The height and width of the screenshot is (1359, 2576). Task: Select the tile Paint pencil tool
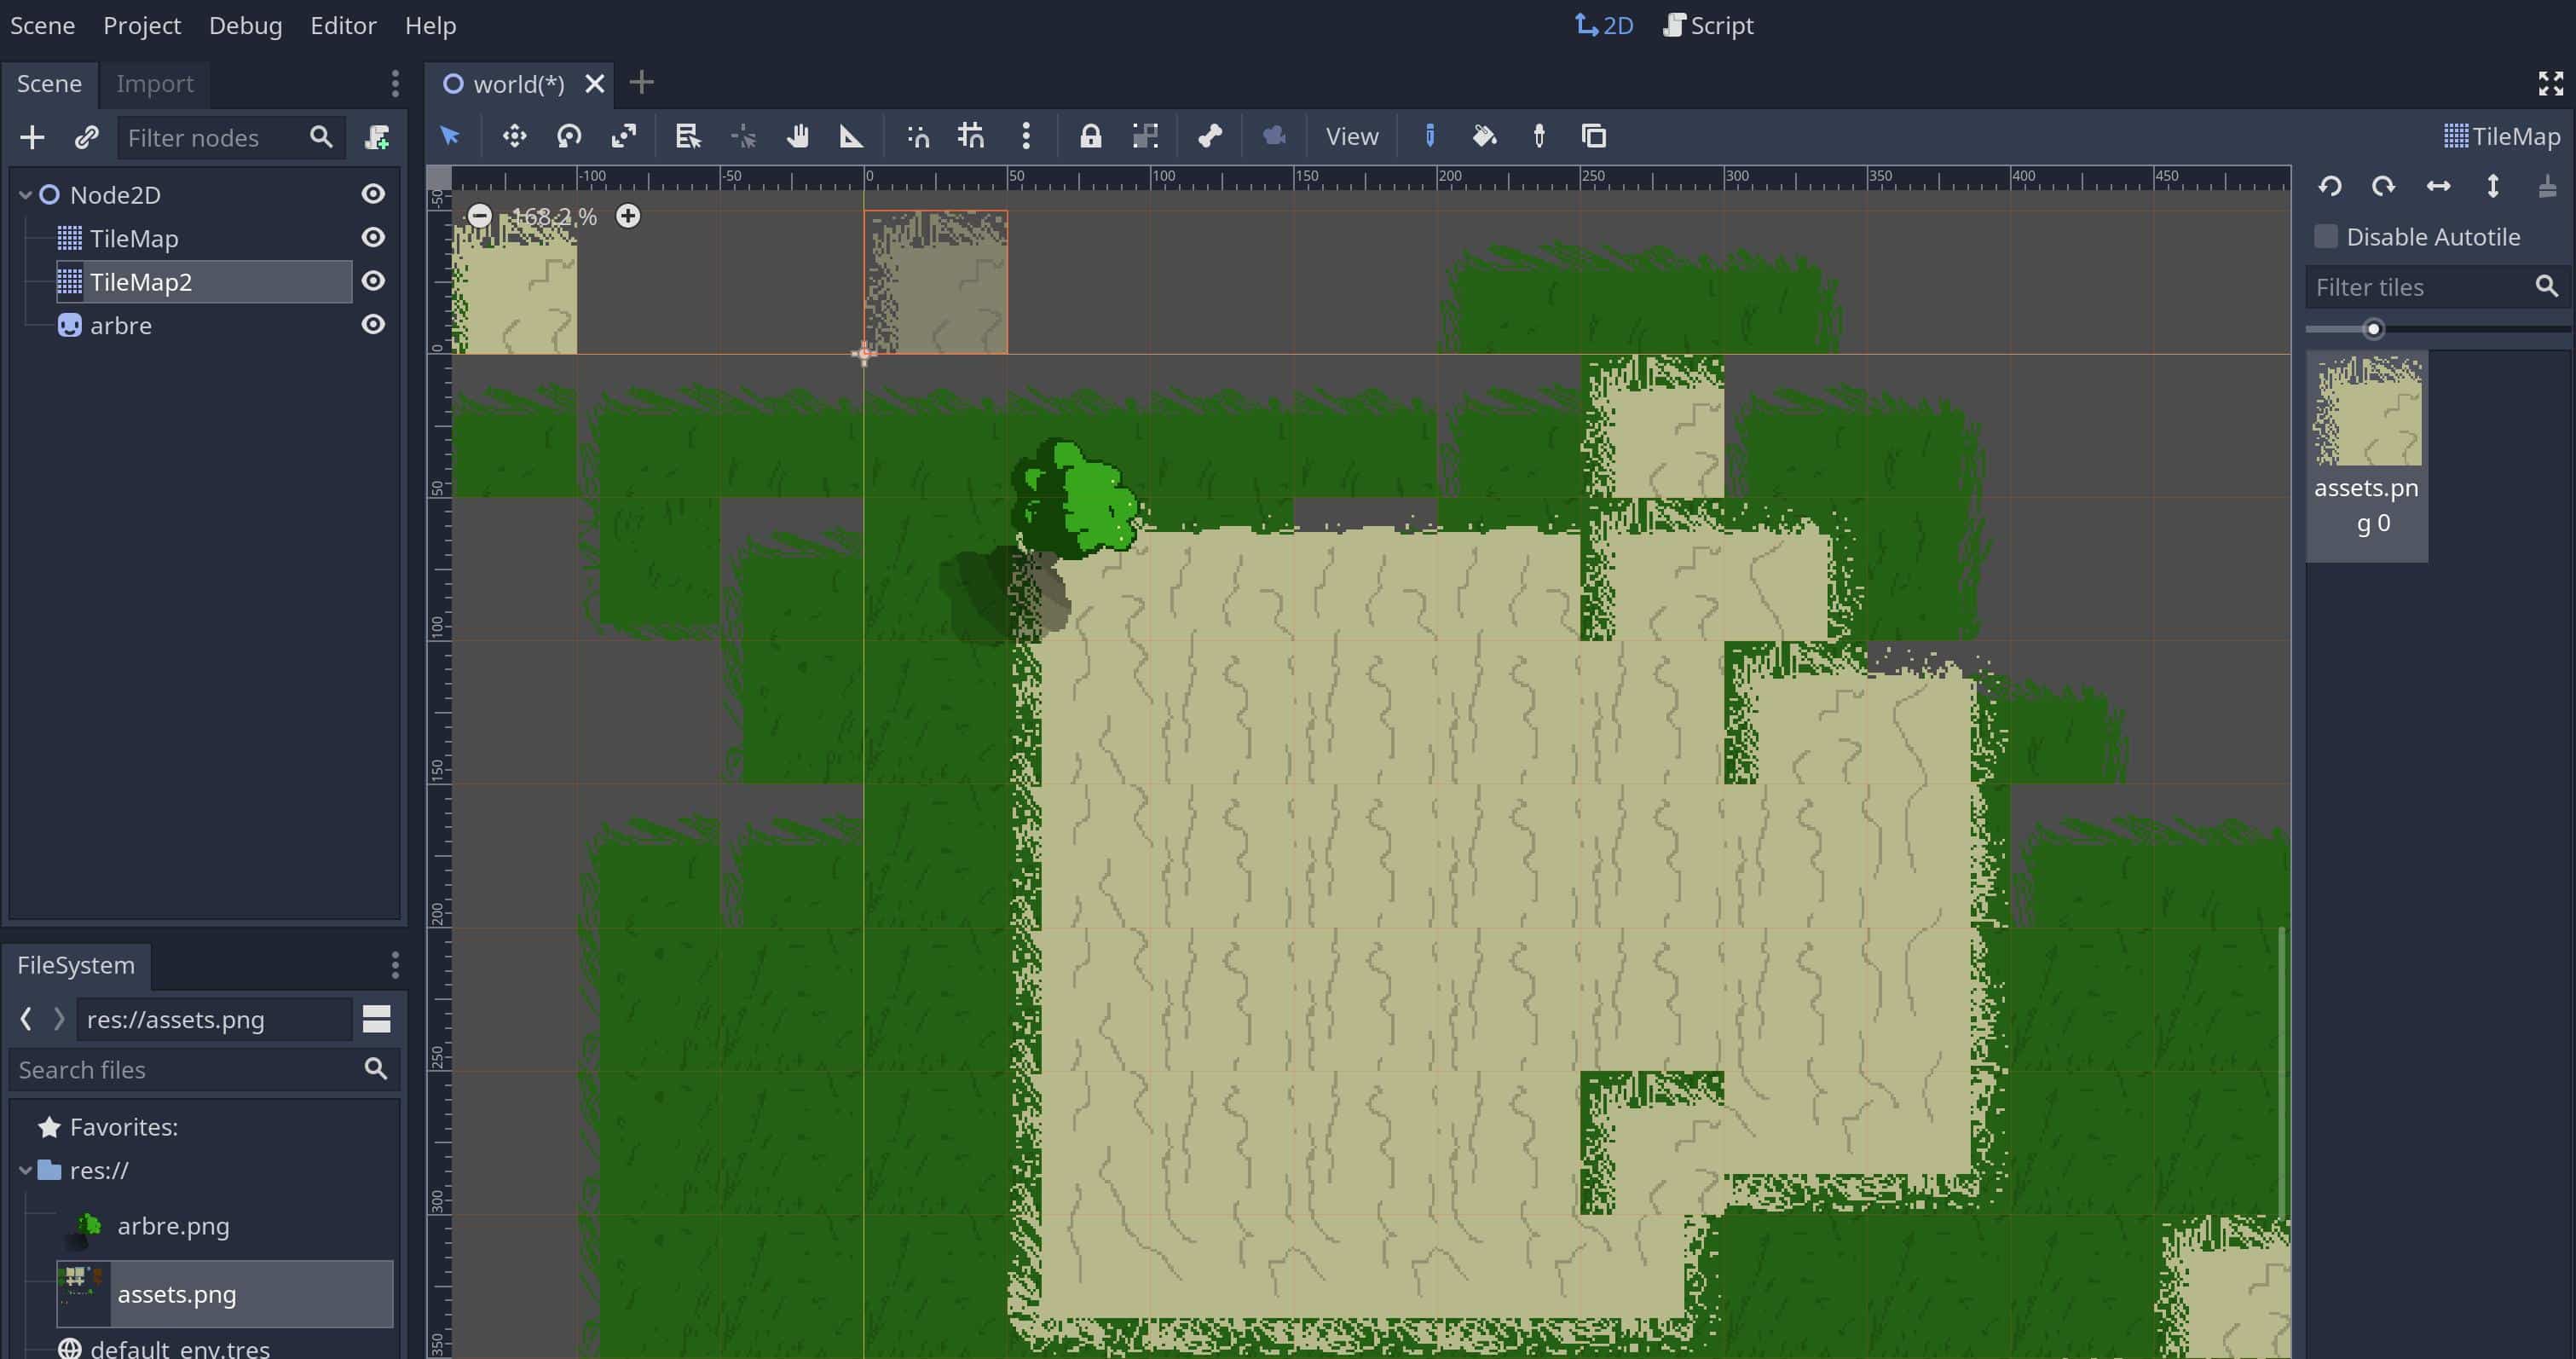[1430, 136]
